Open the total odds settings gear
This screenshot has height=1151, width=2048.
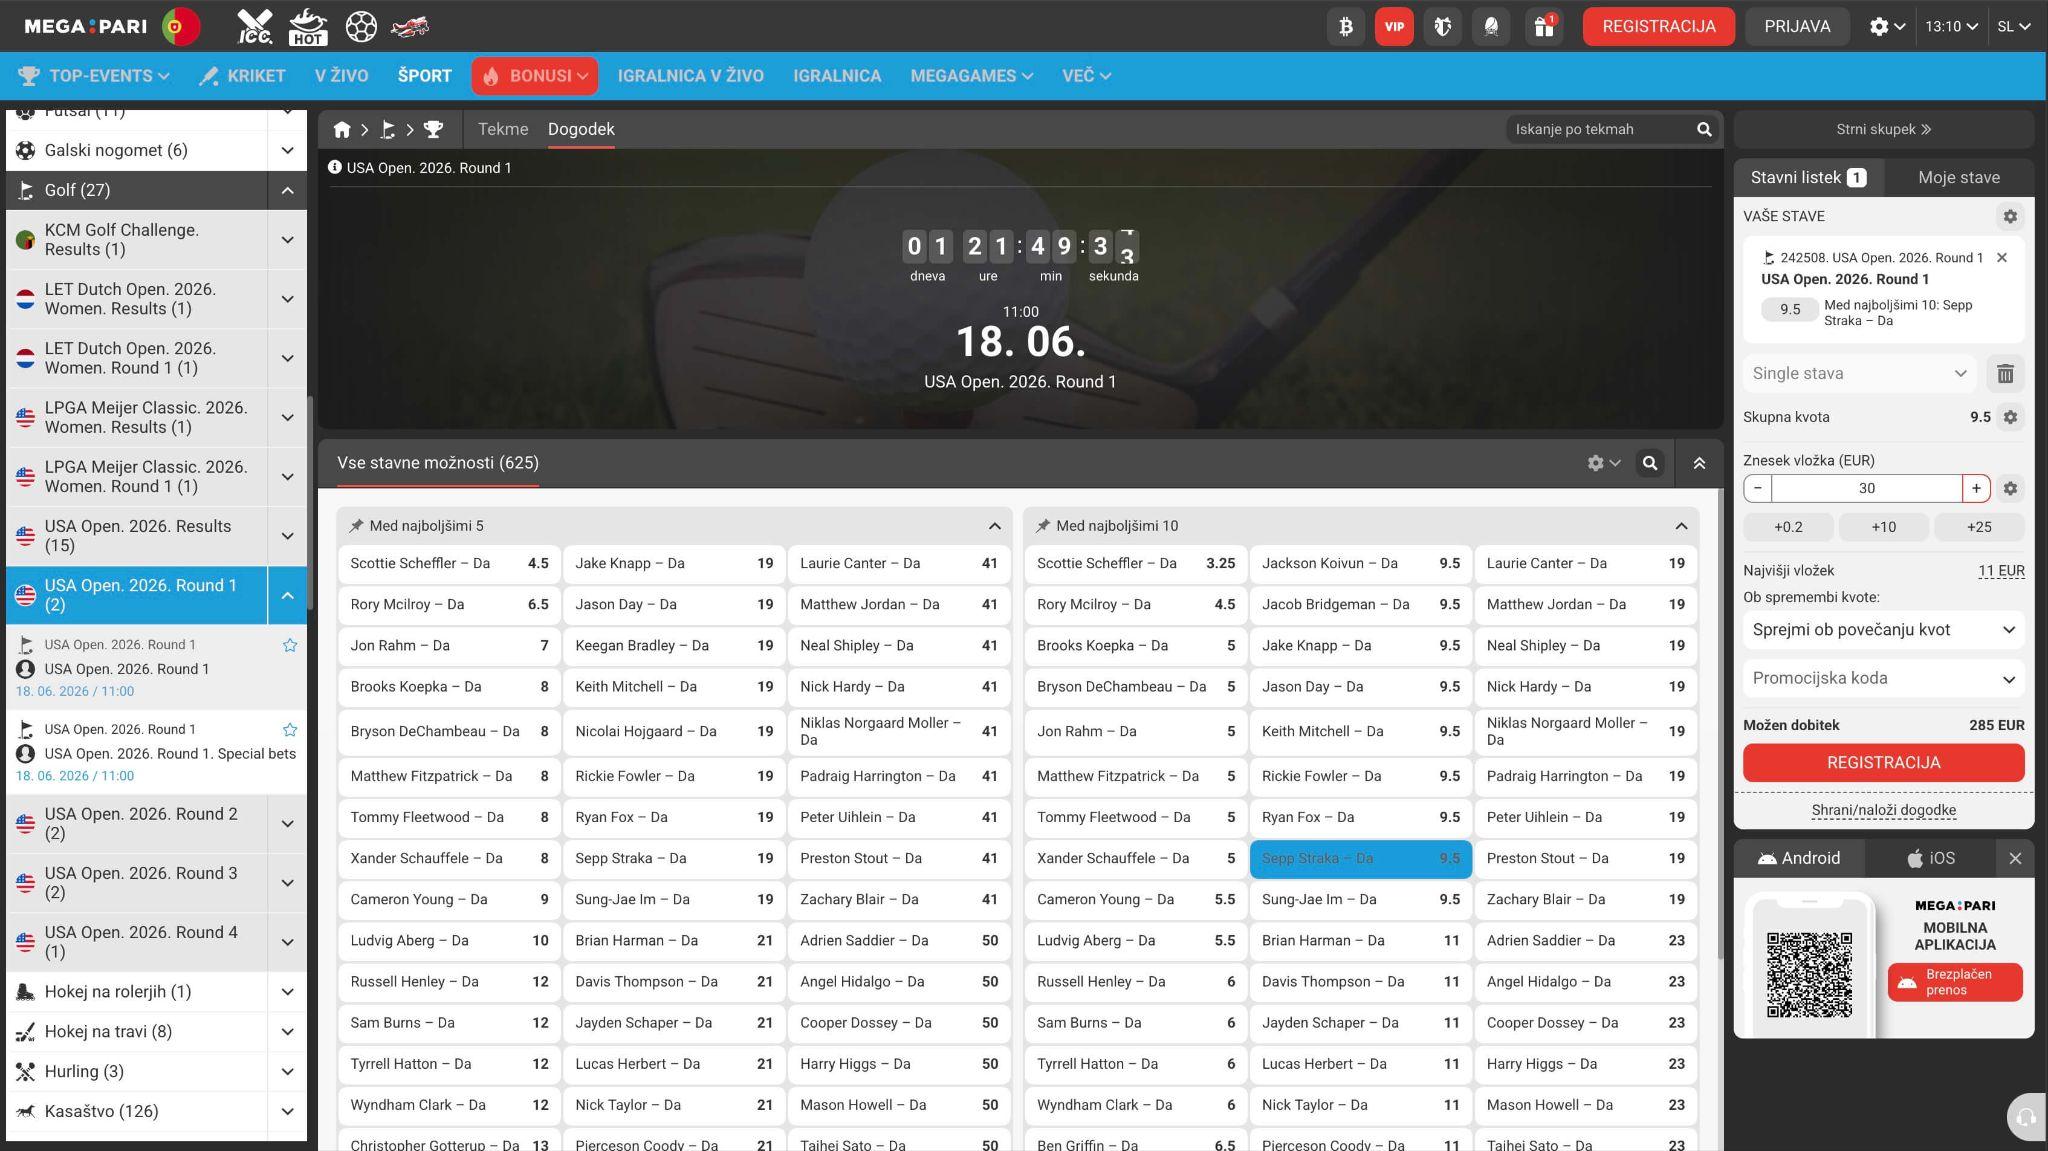tap(2010, 417)
